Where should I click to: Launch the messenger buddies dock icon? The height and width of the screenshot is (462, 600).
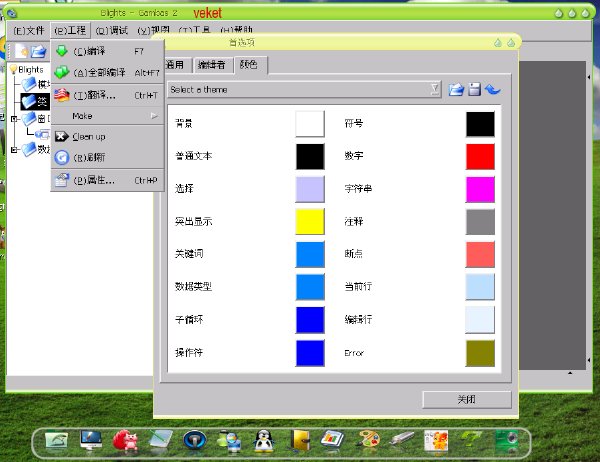coord(229,441)
